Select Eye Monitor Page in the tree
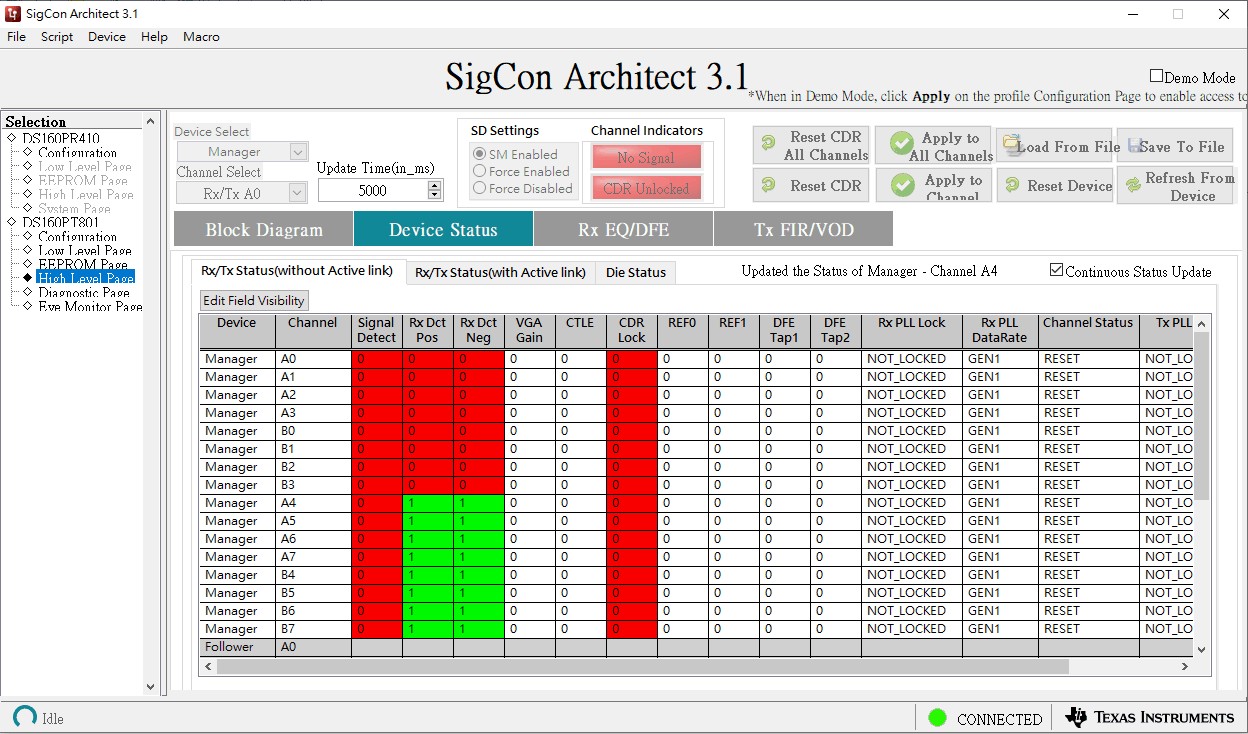Screen dimensions: 1248x734 (x=90, y=306)
